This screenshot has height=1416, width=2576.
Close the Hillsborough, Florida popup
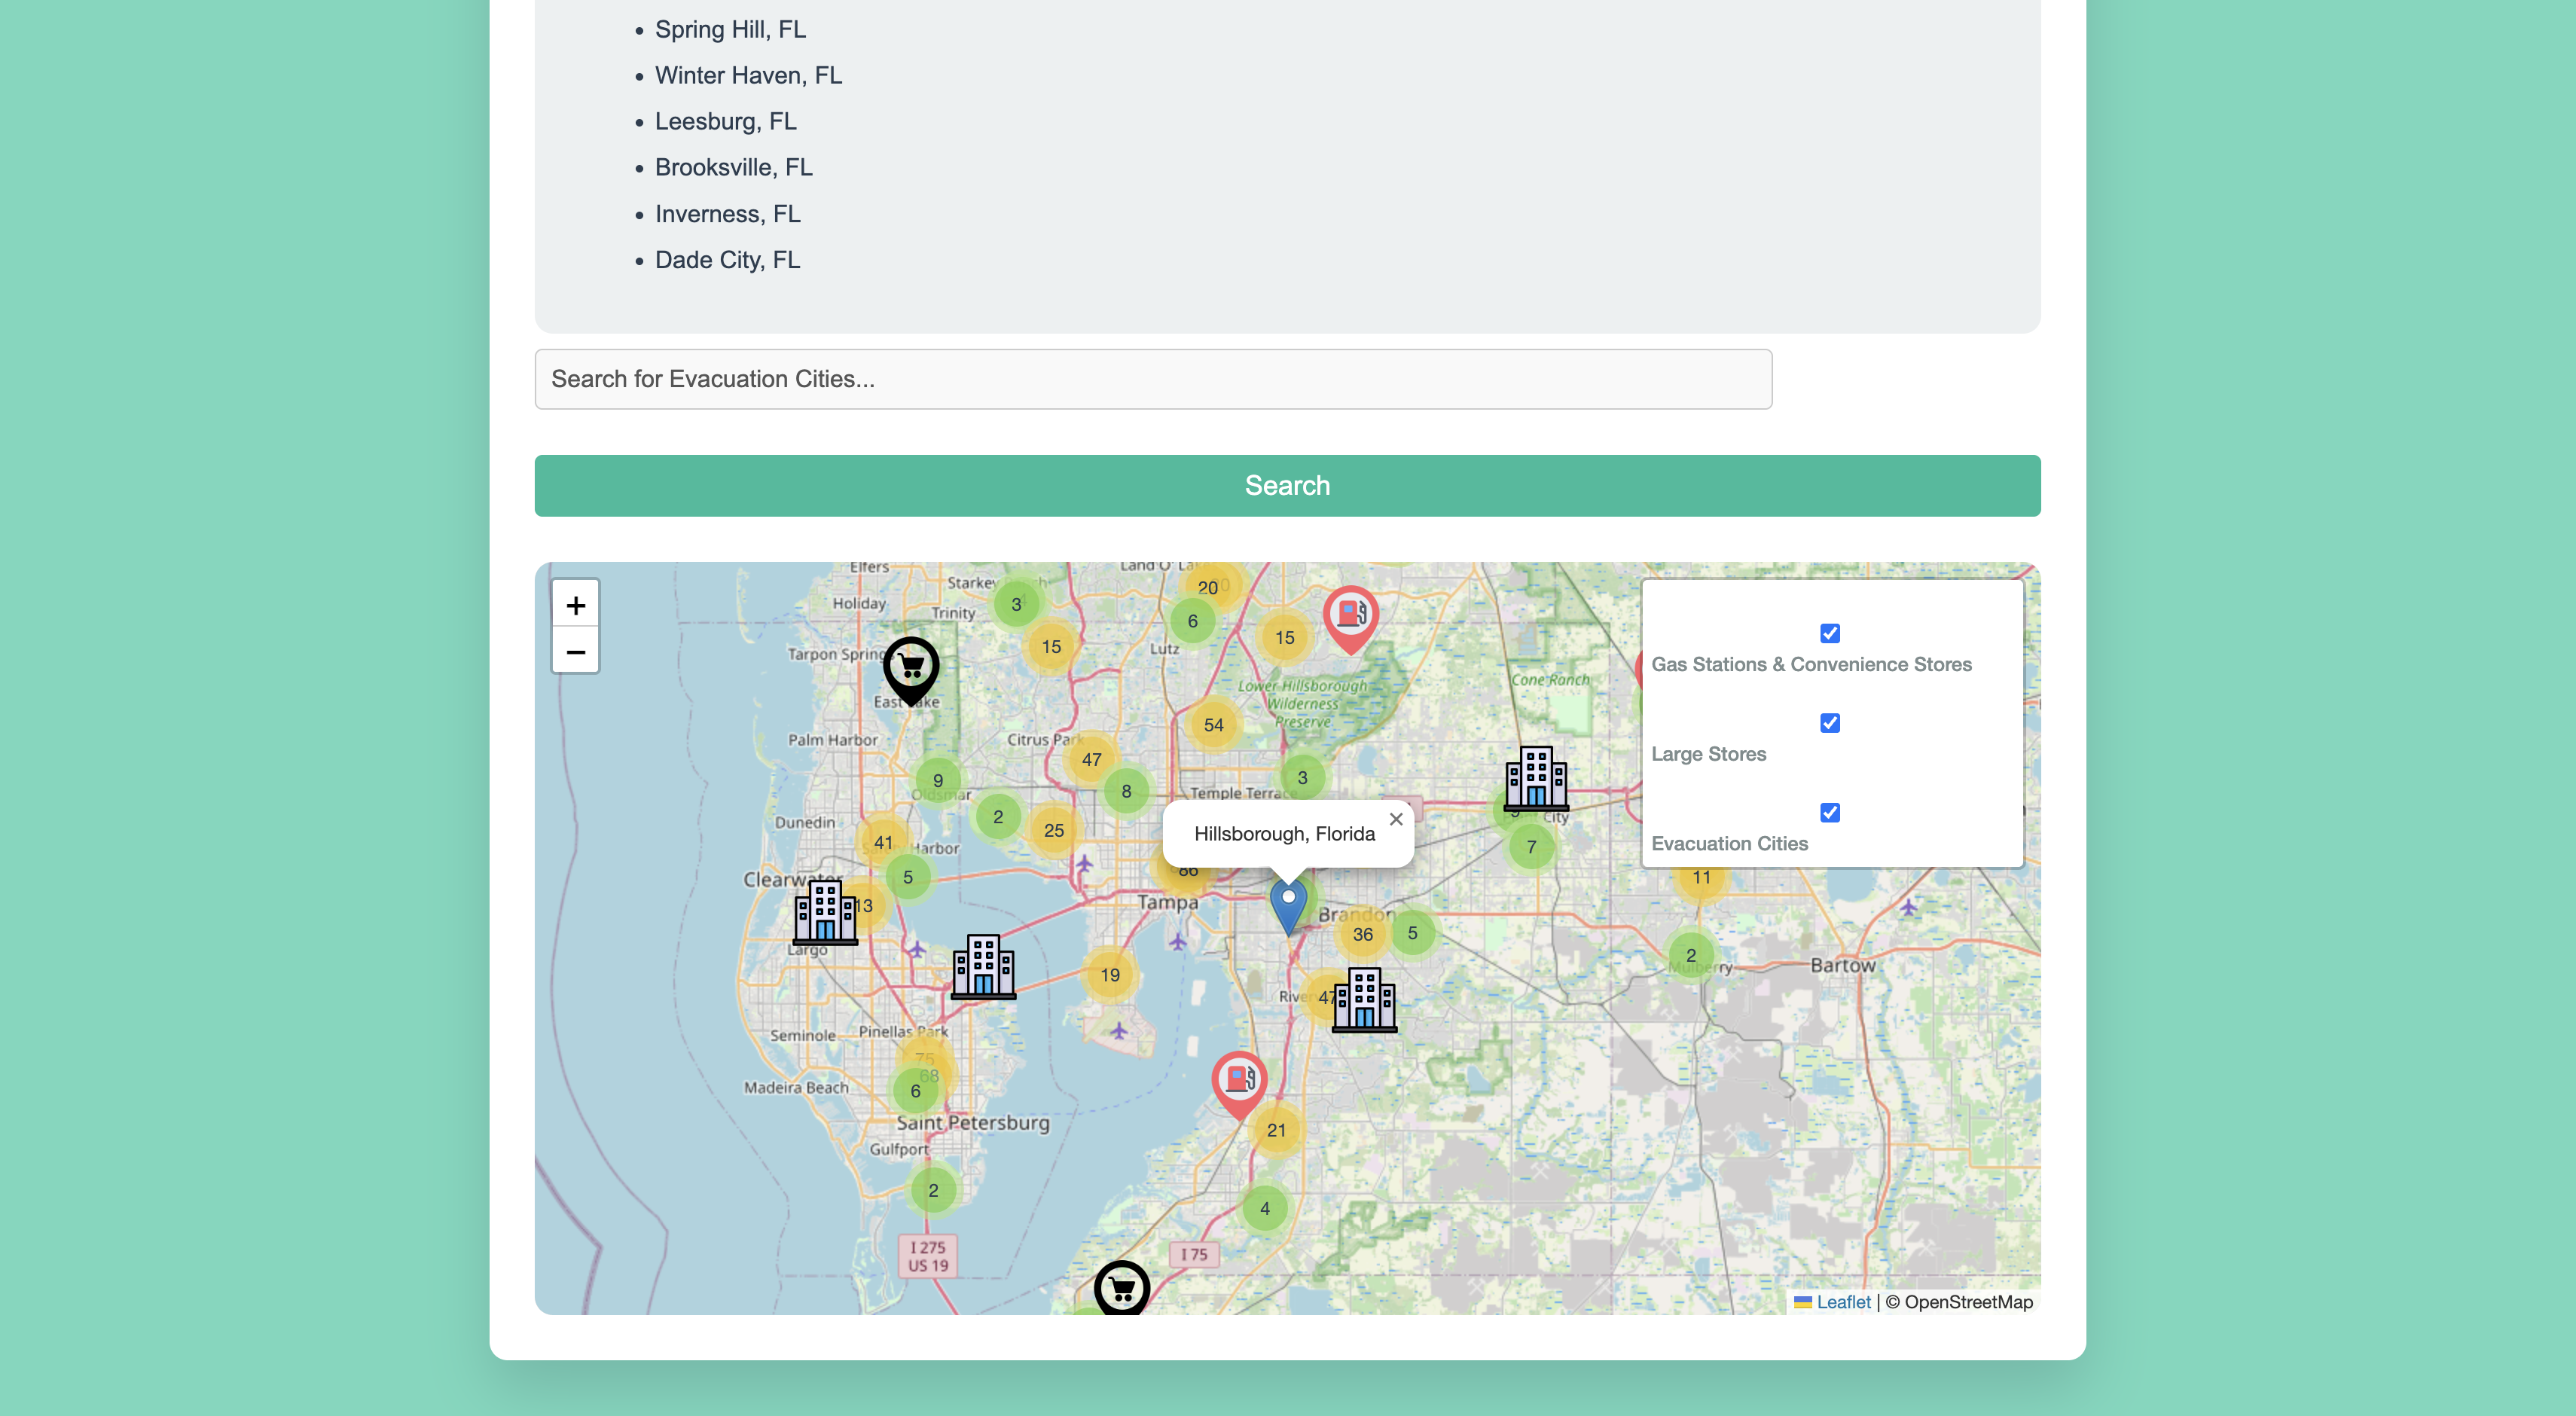(x=1396, y=819)
